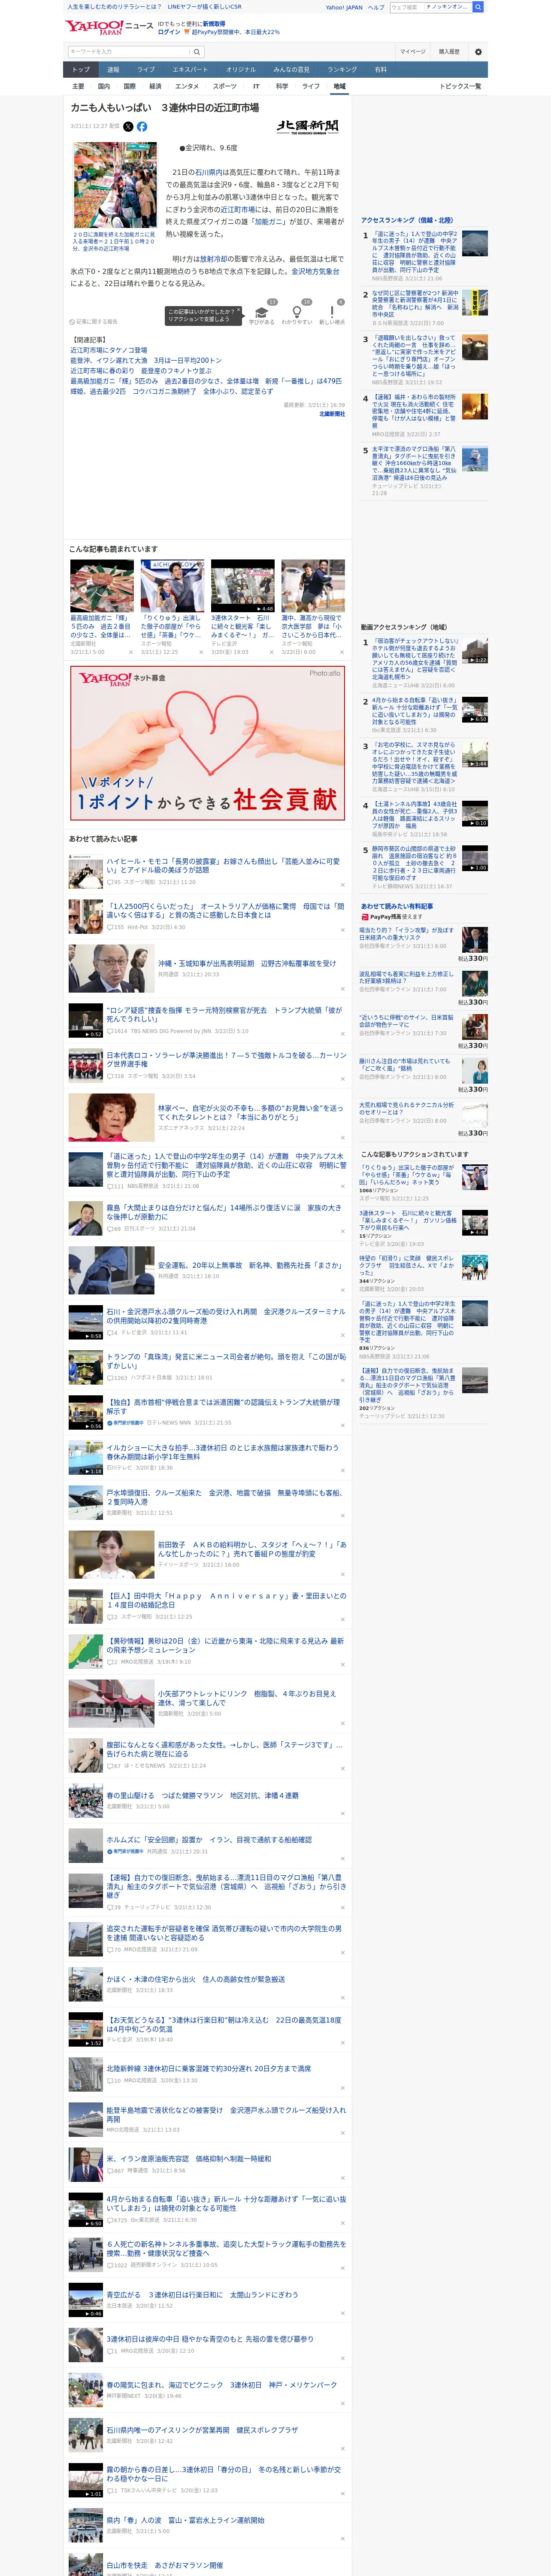Open the ヘルプ link in header
Screen dimensions: 551x2576
[375, 7]
